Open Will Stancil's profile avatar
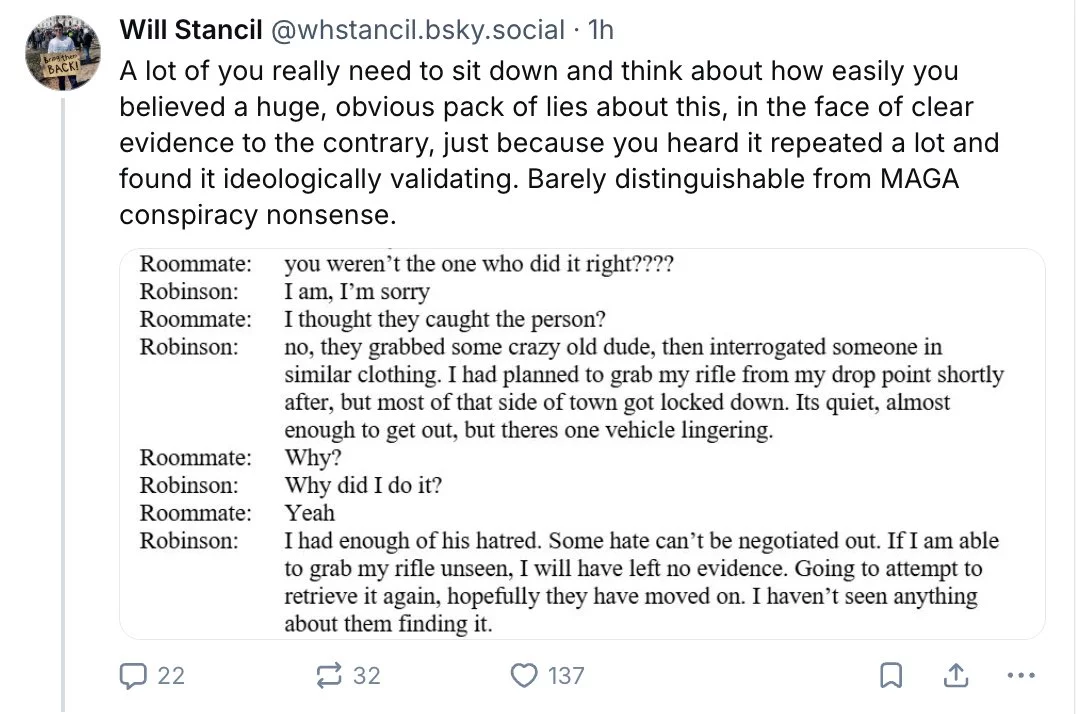Screen dimensions: 1078x714 63,53
